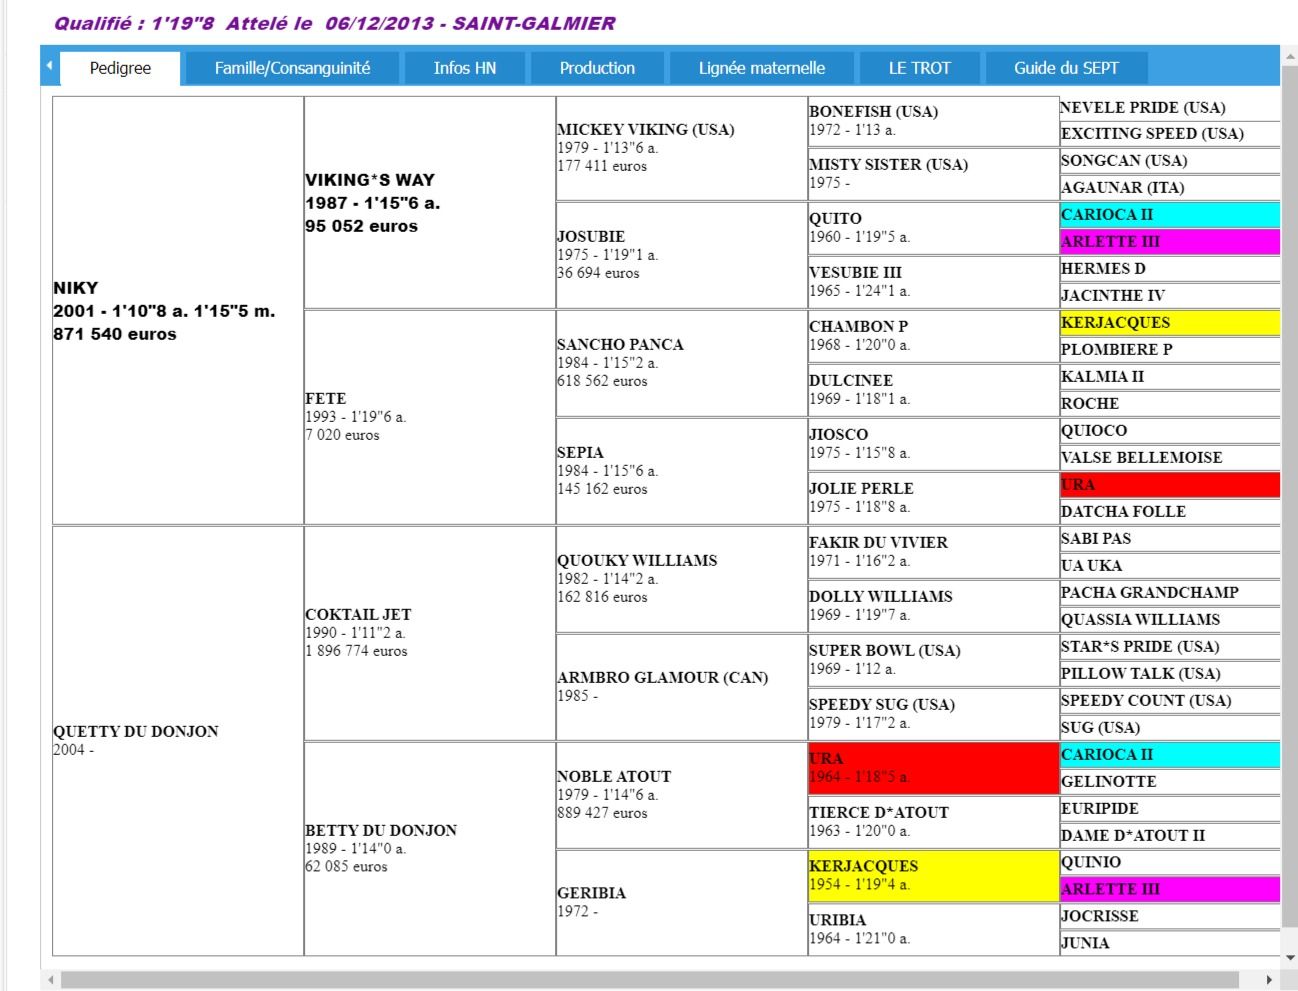The width and height of the screenshot is (1298, 991).
Task: Click MISTY SISTER (USA) cell
Action: coord(934,174)
